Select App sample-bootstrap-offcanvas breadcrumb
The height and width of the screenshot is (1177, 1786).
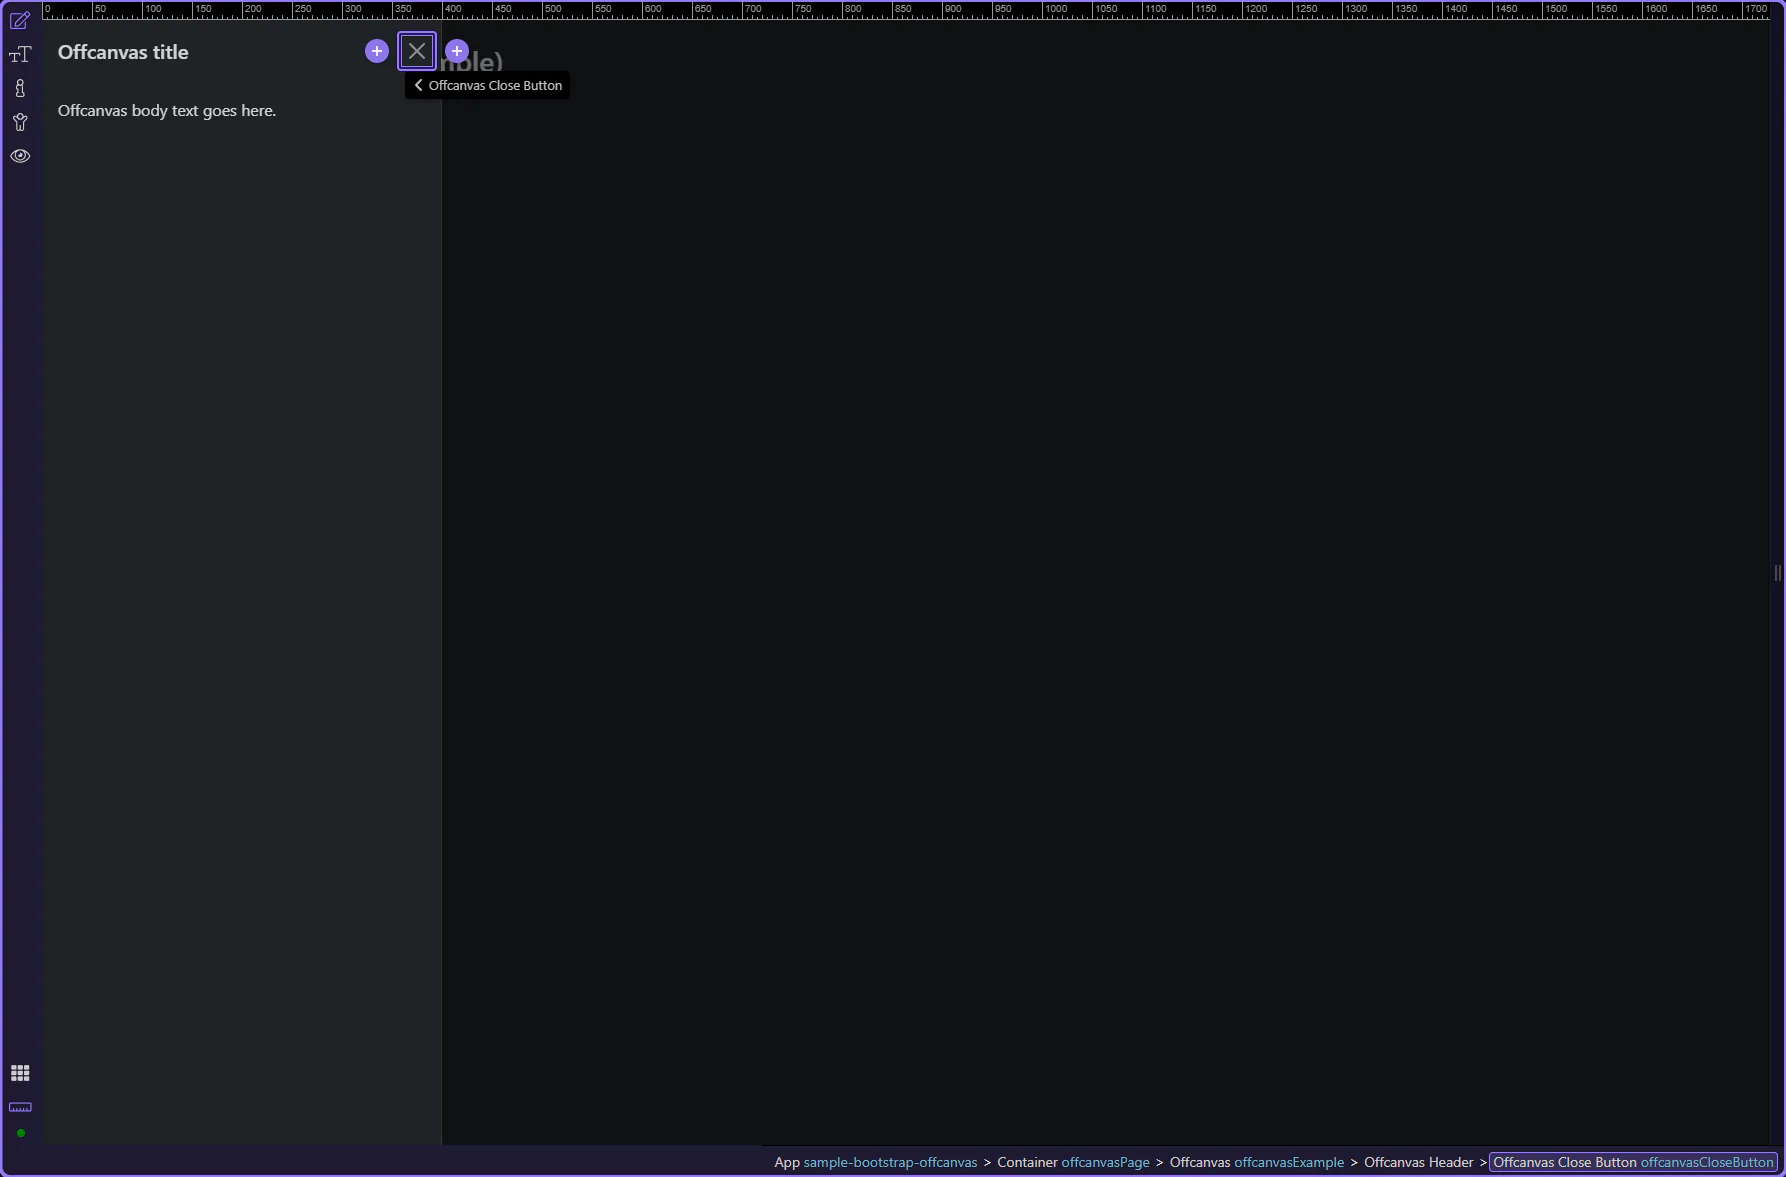(x=875, y=1162)
